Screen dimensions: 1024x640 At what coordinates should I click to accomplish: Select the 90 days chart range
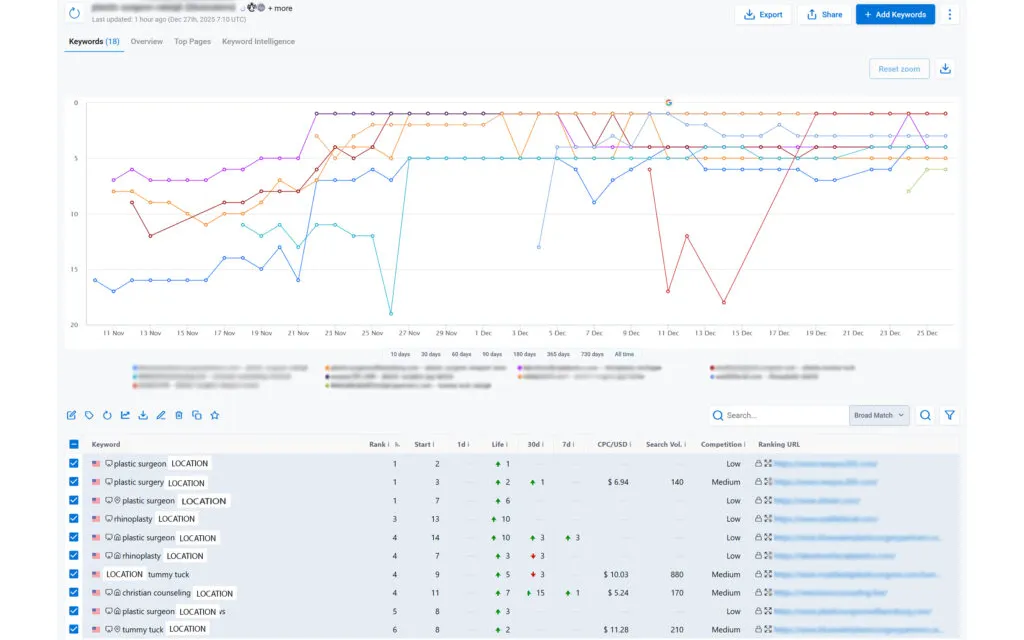pos(492,354)
